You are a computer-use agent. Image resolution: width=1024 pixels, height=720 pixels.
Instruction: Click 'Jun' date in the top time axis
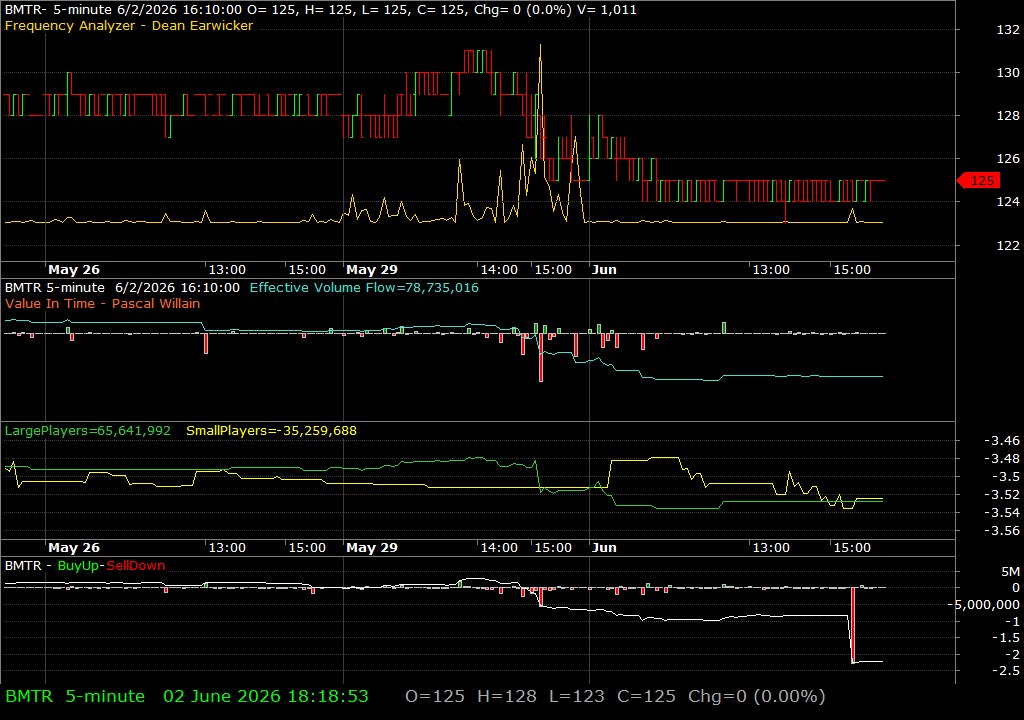click(604, 269)
